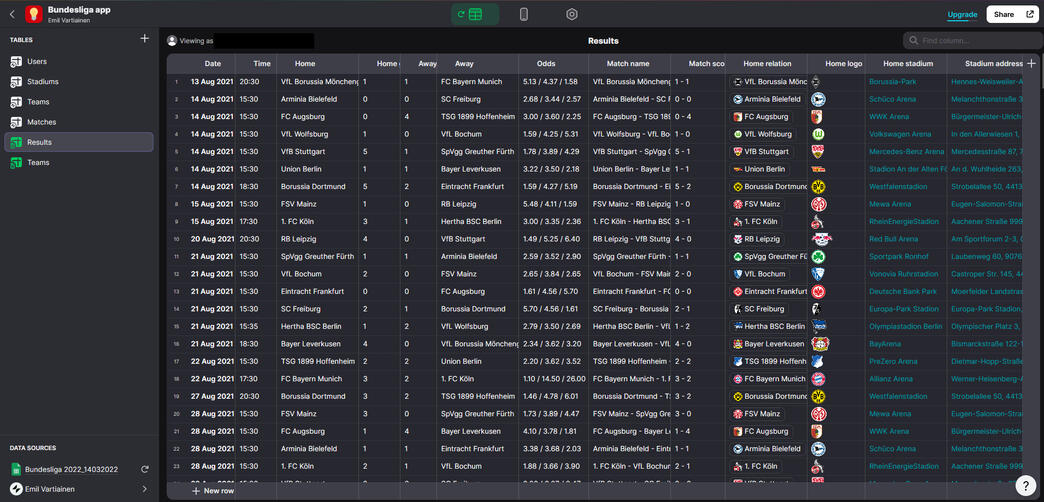
Task: Select home cell SpVgg Greuther Fürth row 11
Action: tap(317, 256)
